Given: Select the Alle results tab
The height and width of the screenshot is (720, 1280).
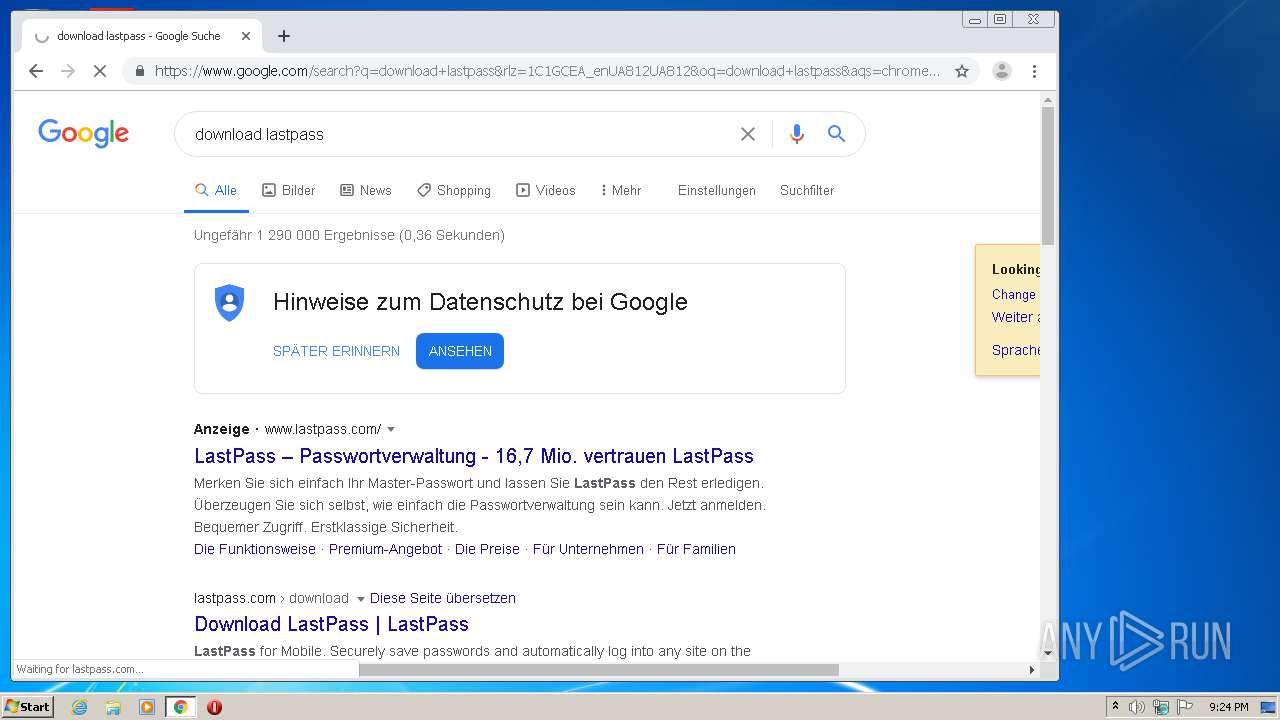Looking at the screenshot, I should point(216,190).
